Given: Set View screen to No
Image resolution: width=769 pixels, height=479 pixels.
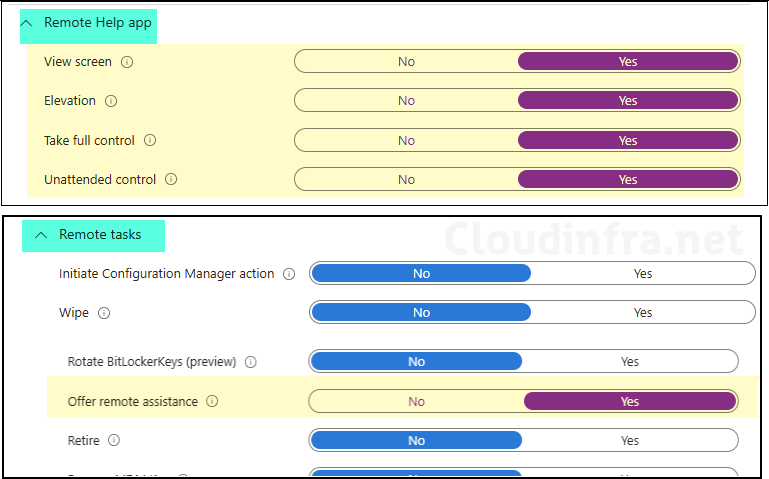Looking at the screenshot, I should click(406, 62).
